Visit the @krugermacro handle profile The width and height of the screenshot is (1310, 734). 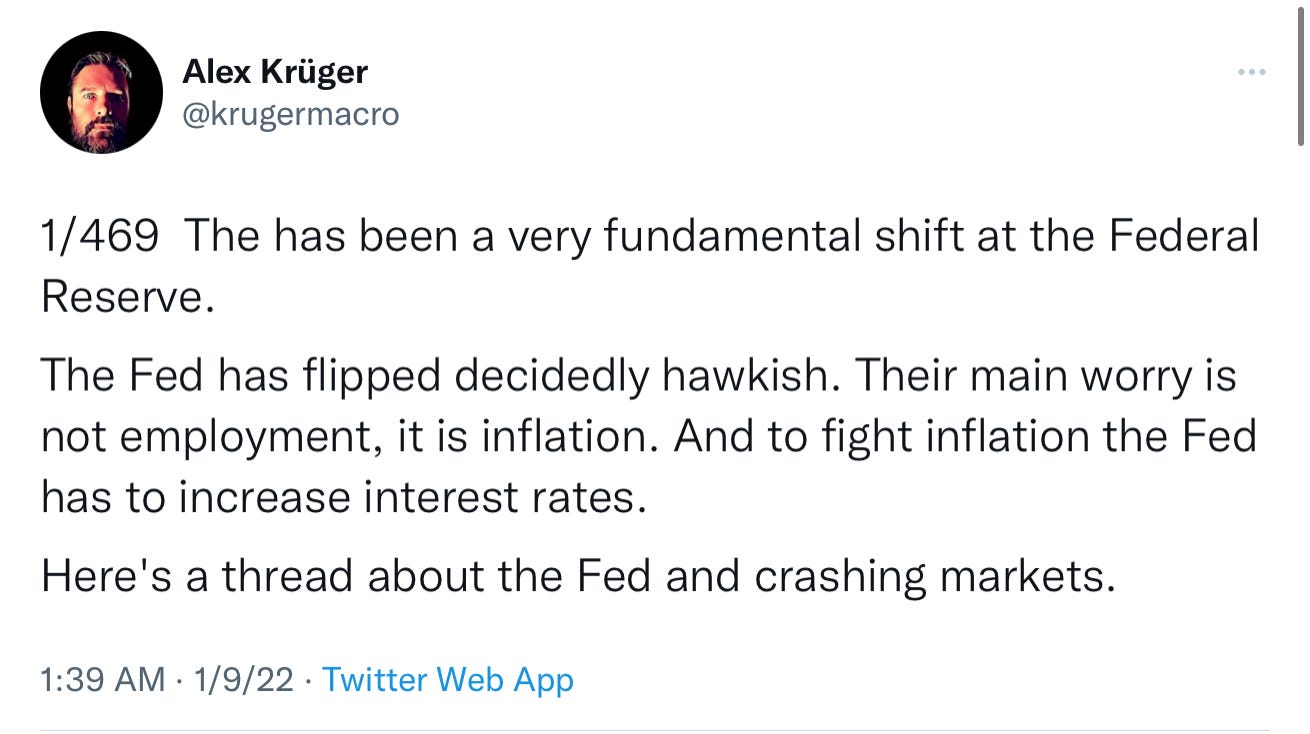coord(291,114)
